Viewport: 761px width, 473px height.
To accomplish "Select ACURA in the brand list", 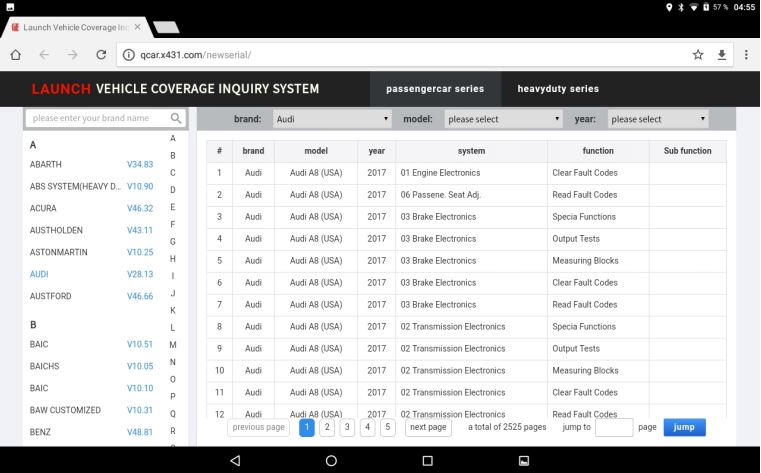I will [x=43, y=208].
